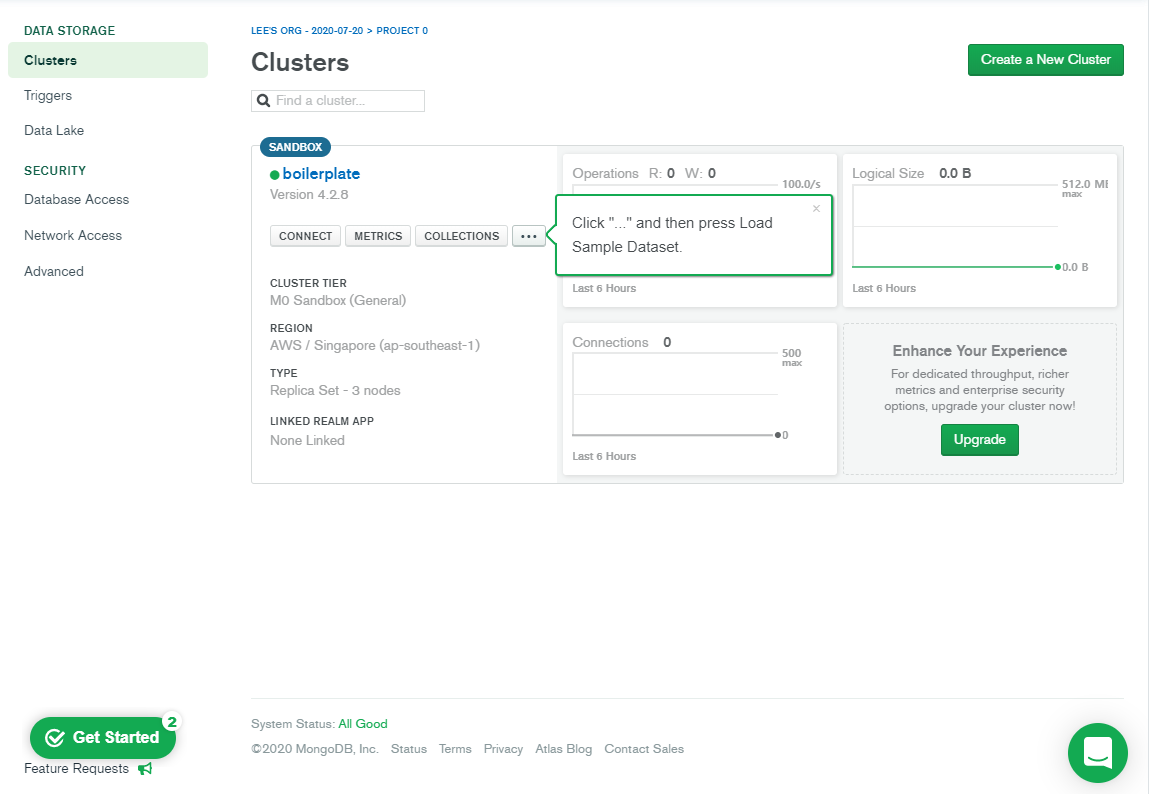Click PROJECT 0 breadcrumb link
This screenshot has width=1151, height=794.
pos(402,31)
